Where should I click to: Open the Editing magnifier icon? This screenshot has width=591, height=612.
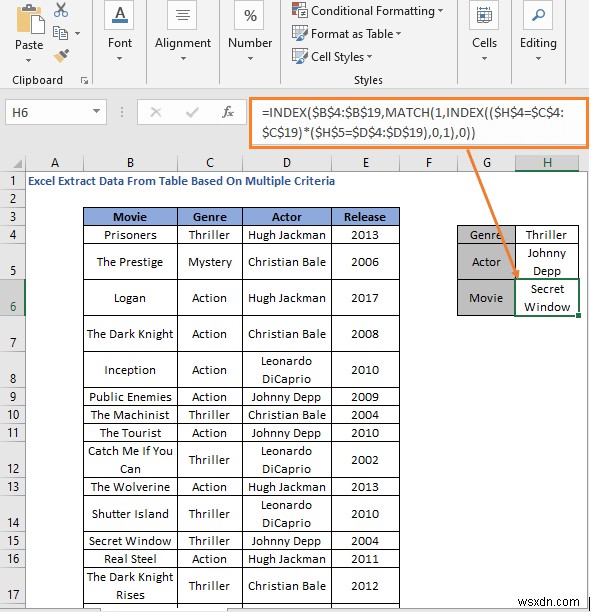point(538,15)
